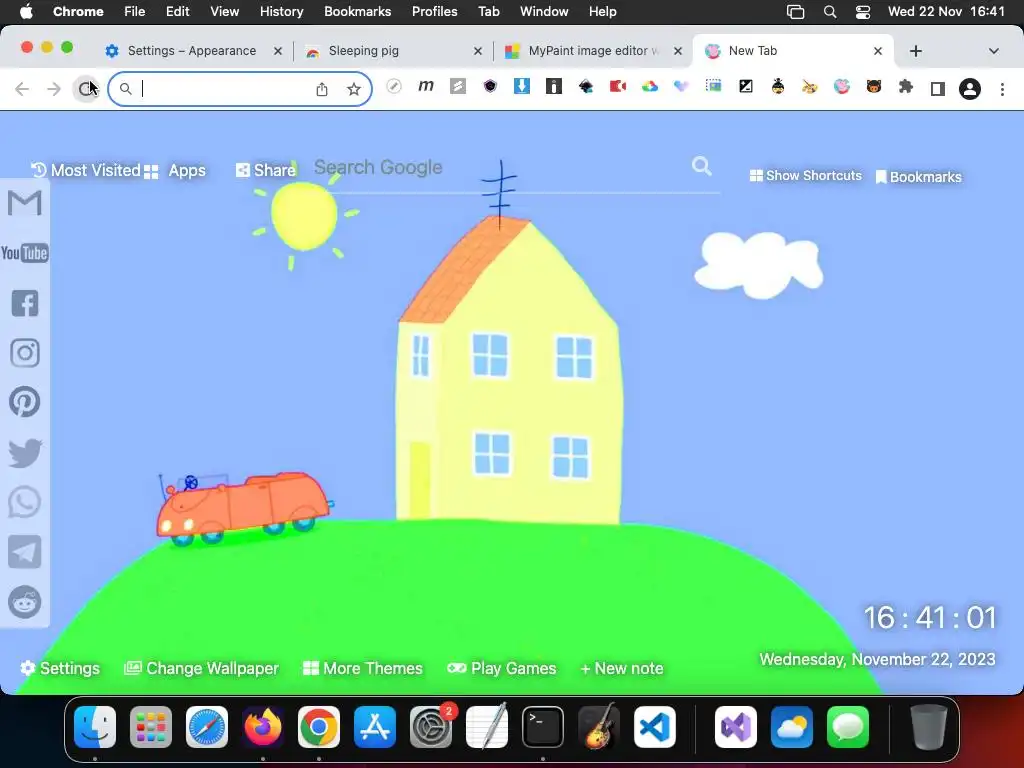The height and width of the screenshot is (768, 1024).
Task: Open the YouTube sidebar shortcut
Action: click(x=25, y=253)
